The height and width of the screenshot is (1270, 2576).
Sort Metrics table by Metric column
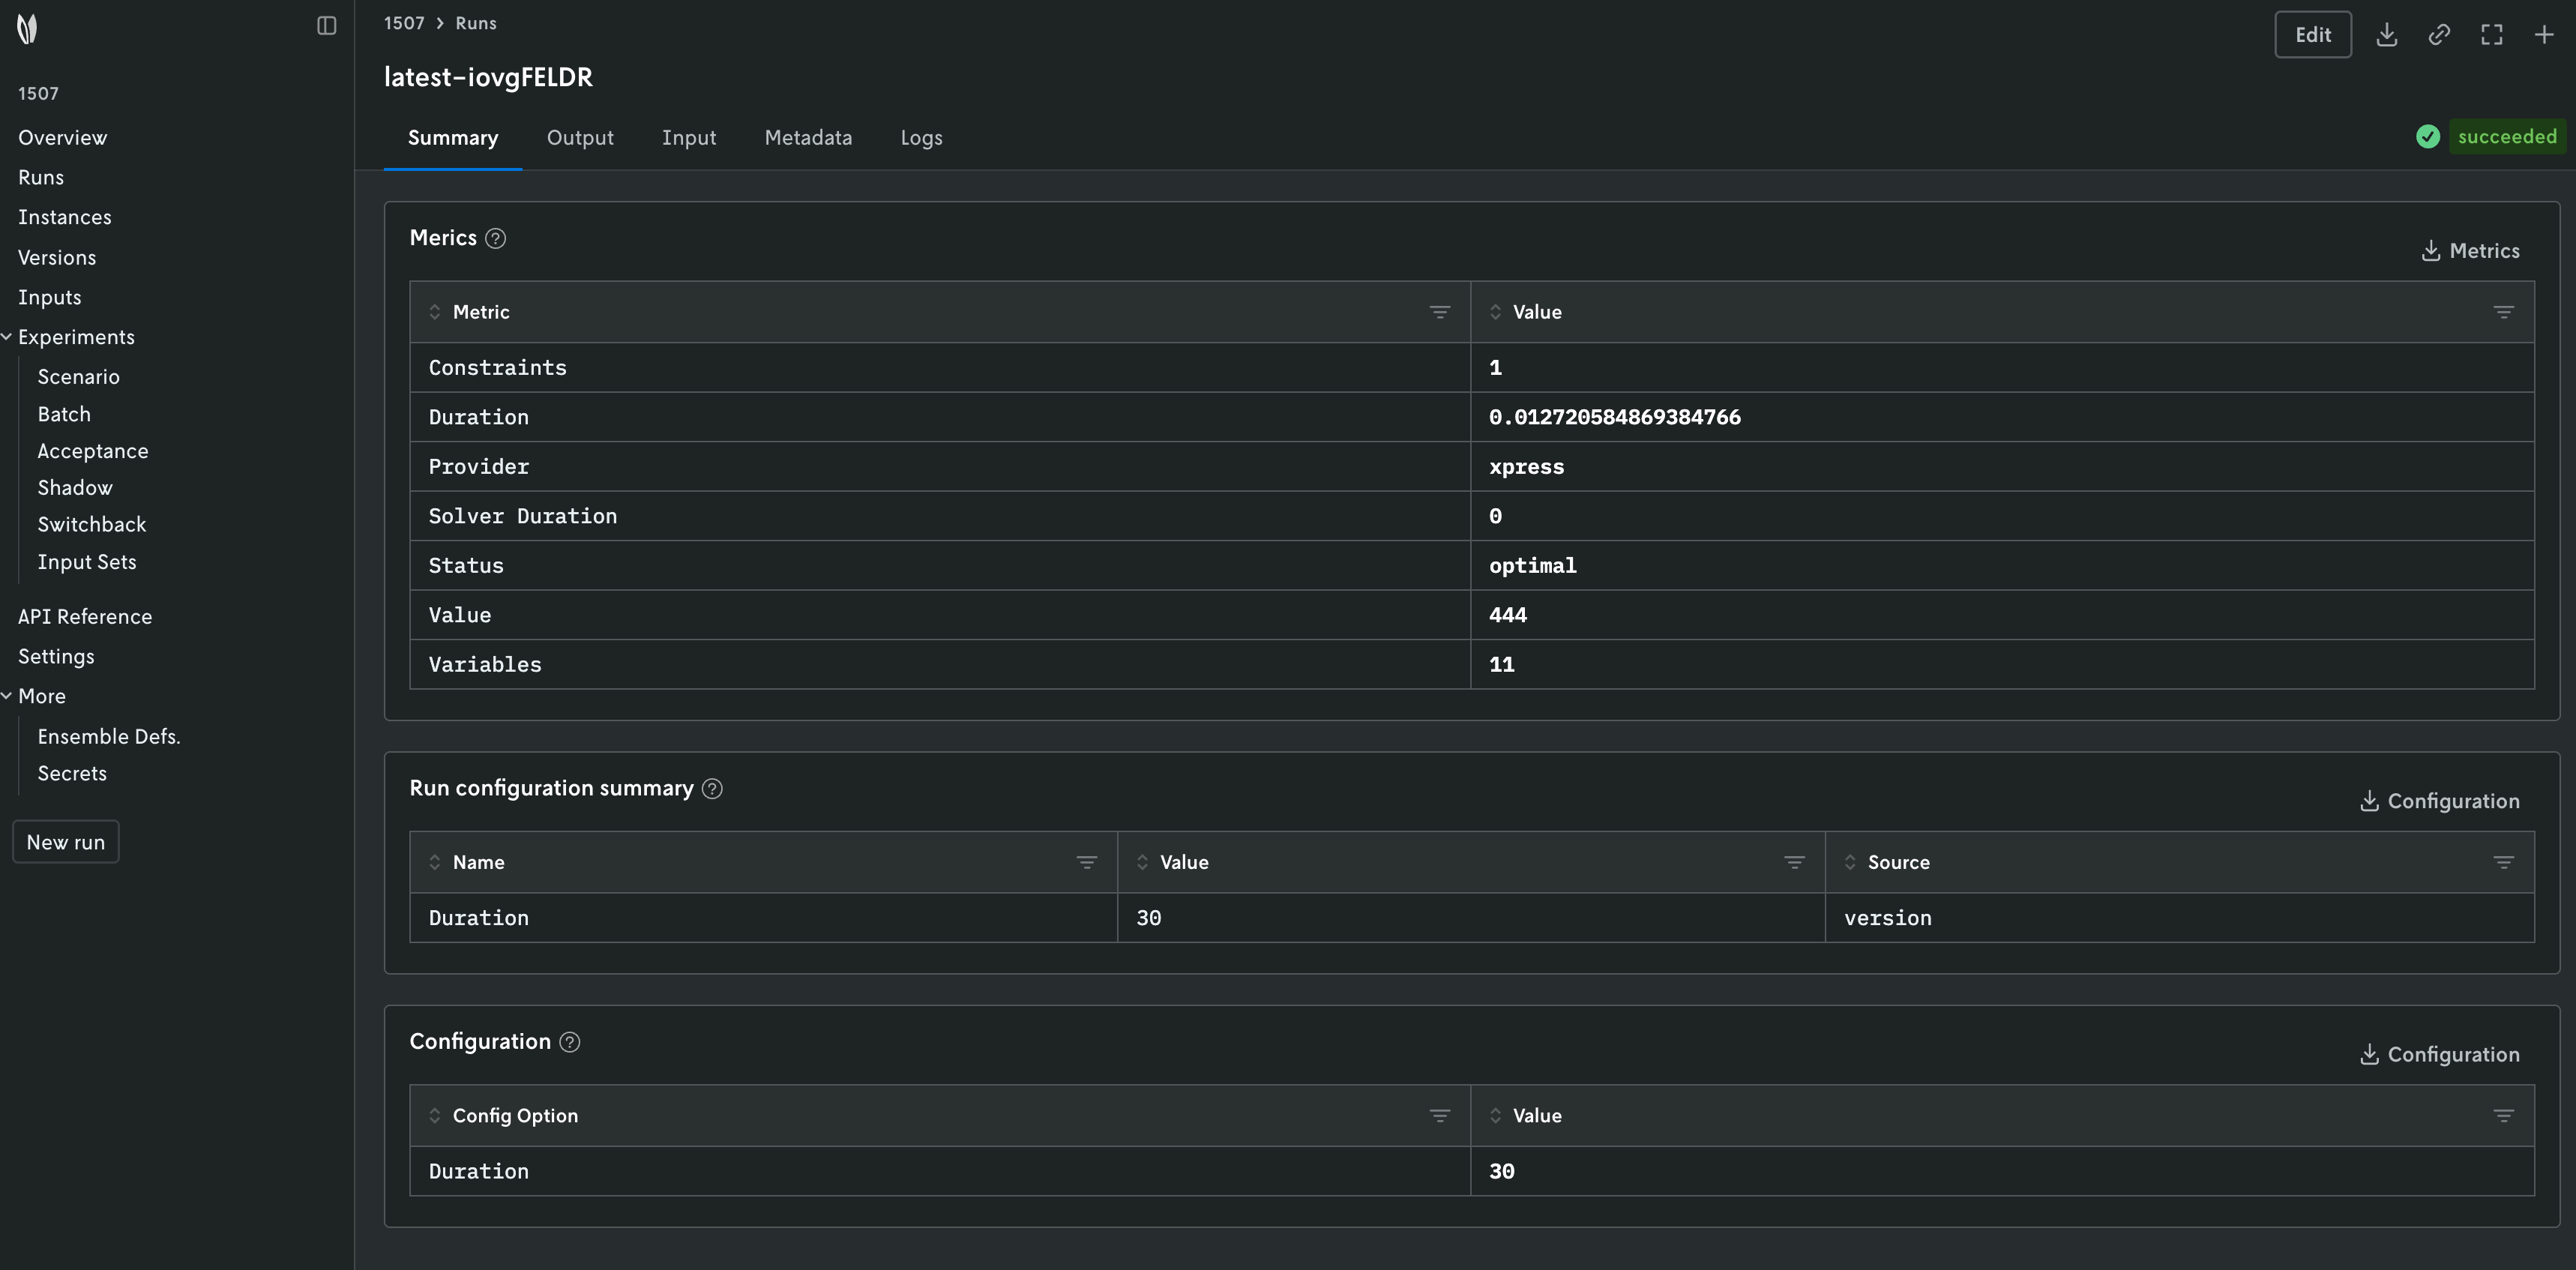(435, 312)
